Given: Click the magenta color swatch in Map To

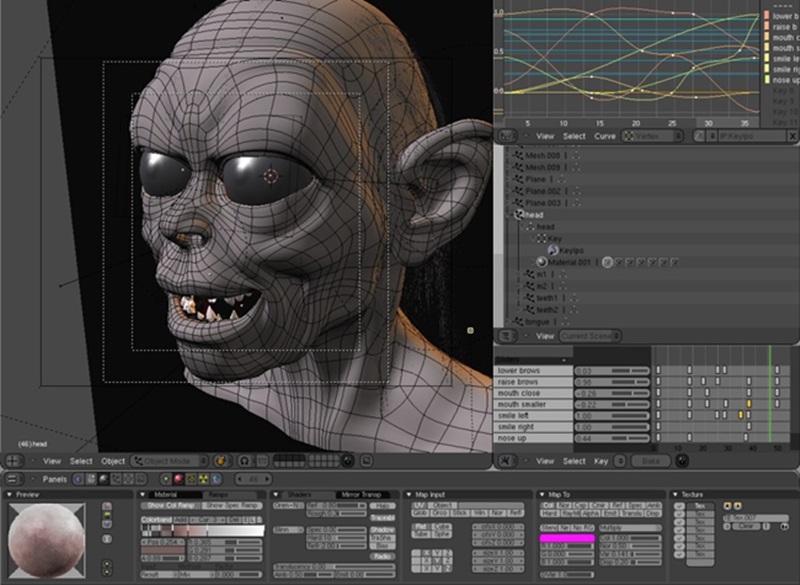Looking at the screenshot, I should 567,538.
